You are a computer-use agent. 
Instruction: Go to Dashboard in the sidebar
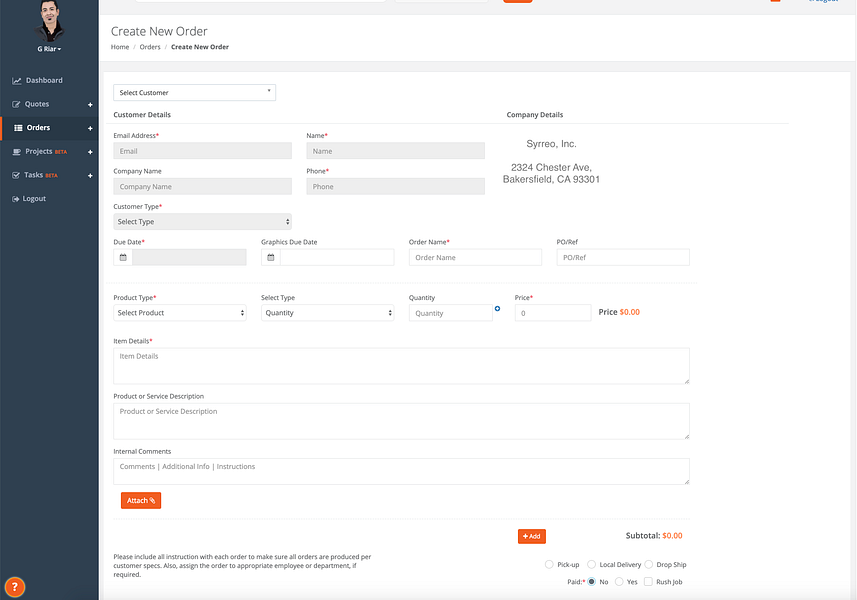pos(44,80)
